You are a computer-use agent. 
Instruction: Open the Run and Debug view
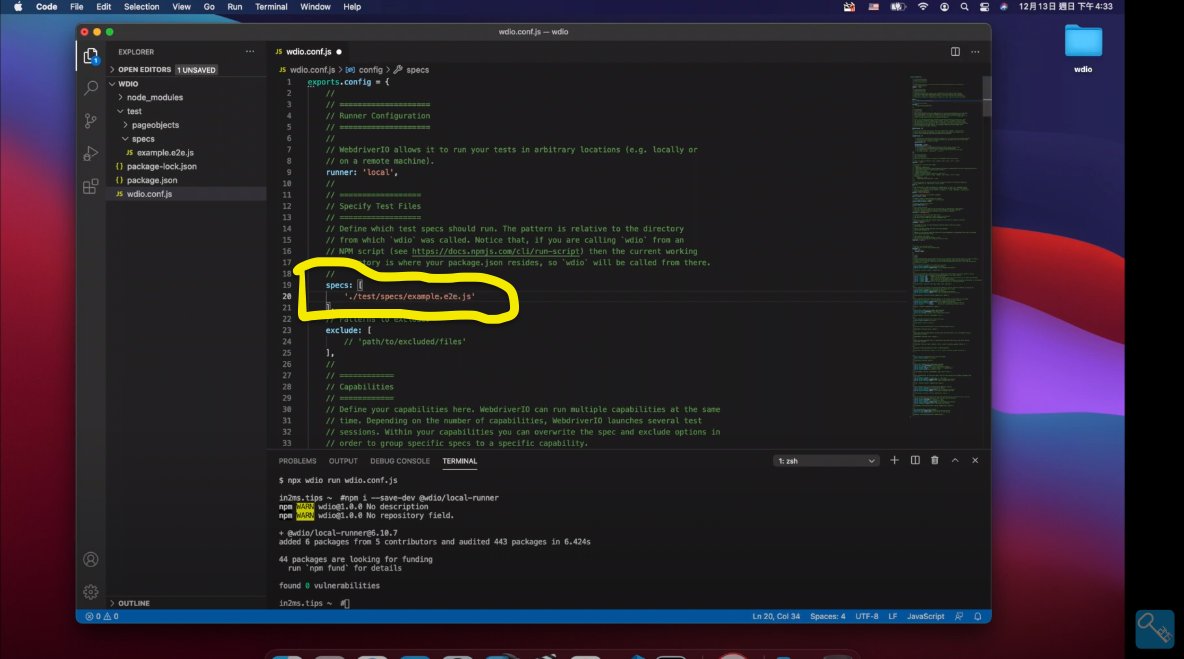[x=91, y=154]
